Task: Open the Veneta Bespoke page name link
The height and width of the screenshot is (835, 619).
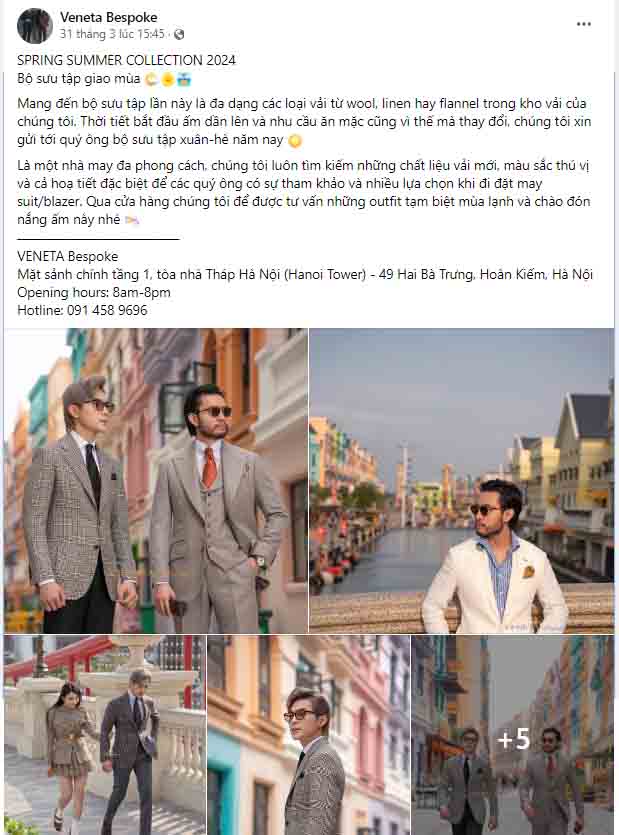Action: coord(109,17)
